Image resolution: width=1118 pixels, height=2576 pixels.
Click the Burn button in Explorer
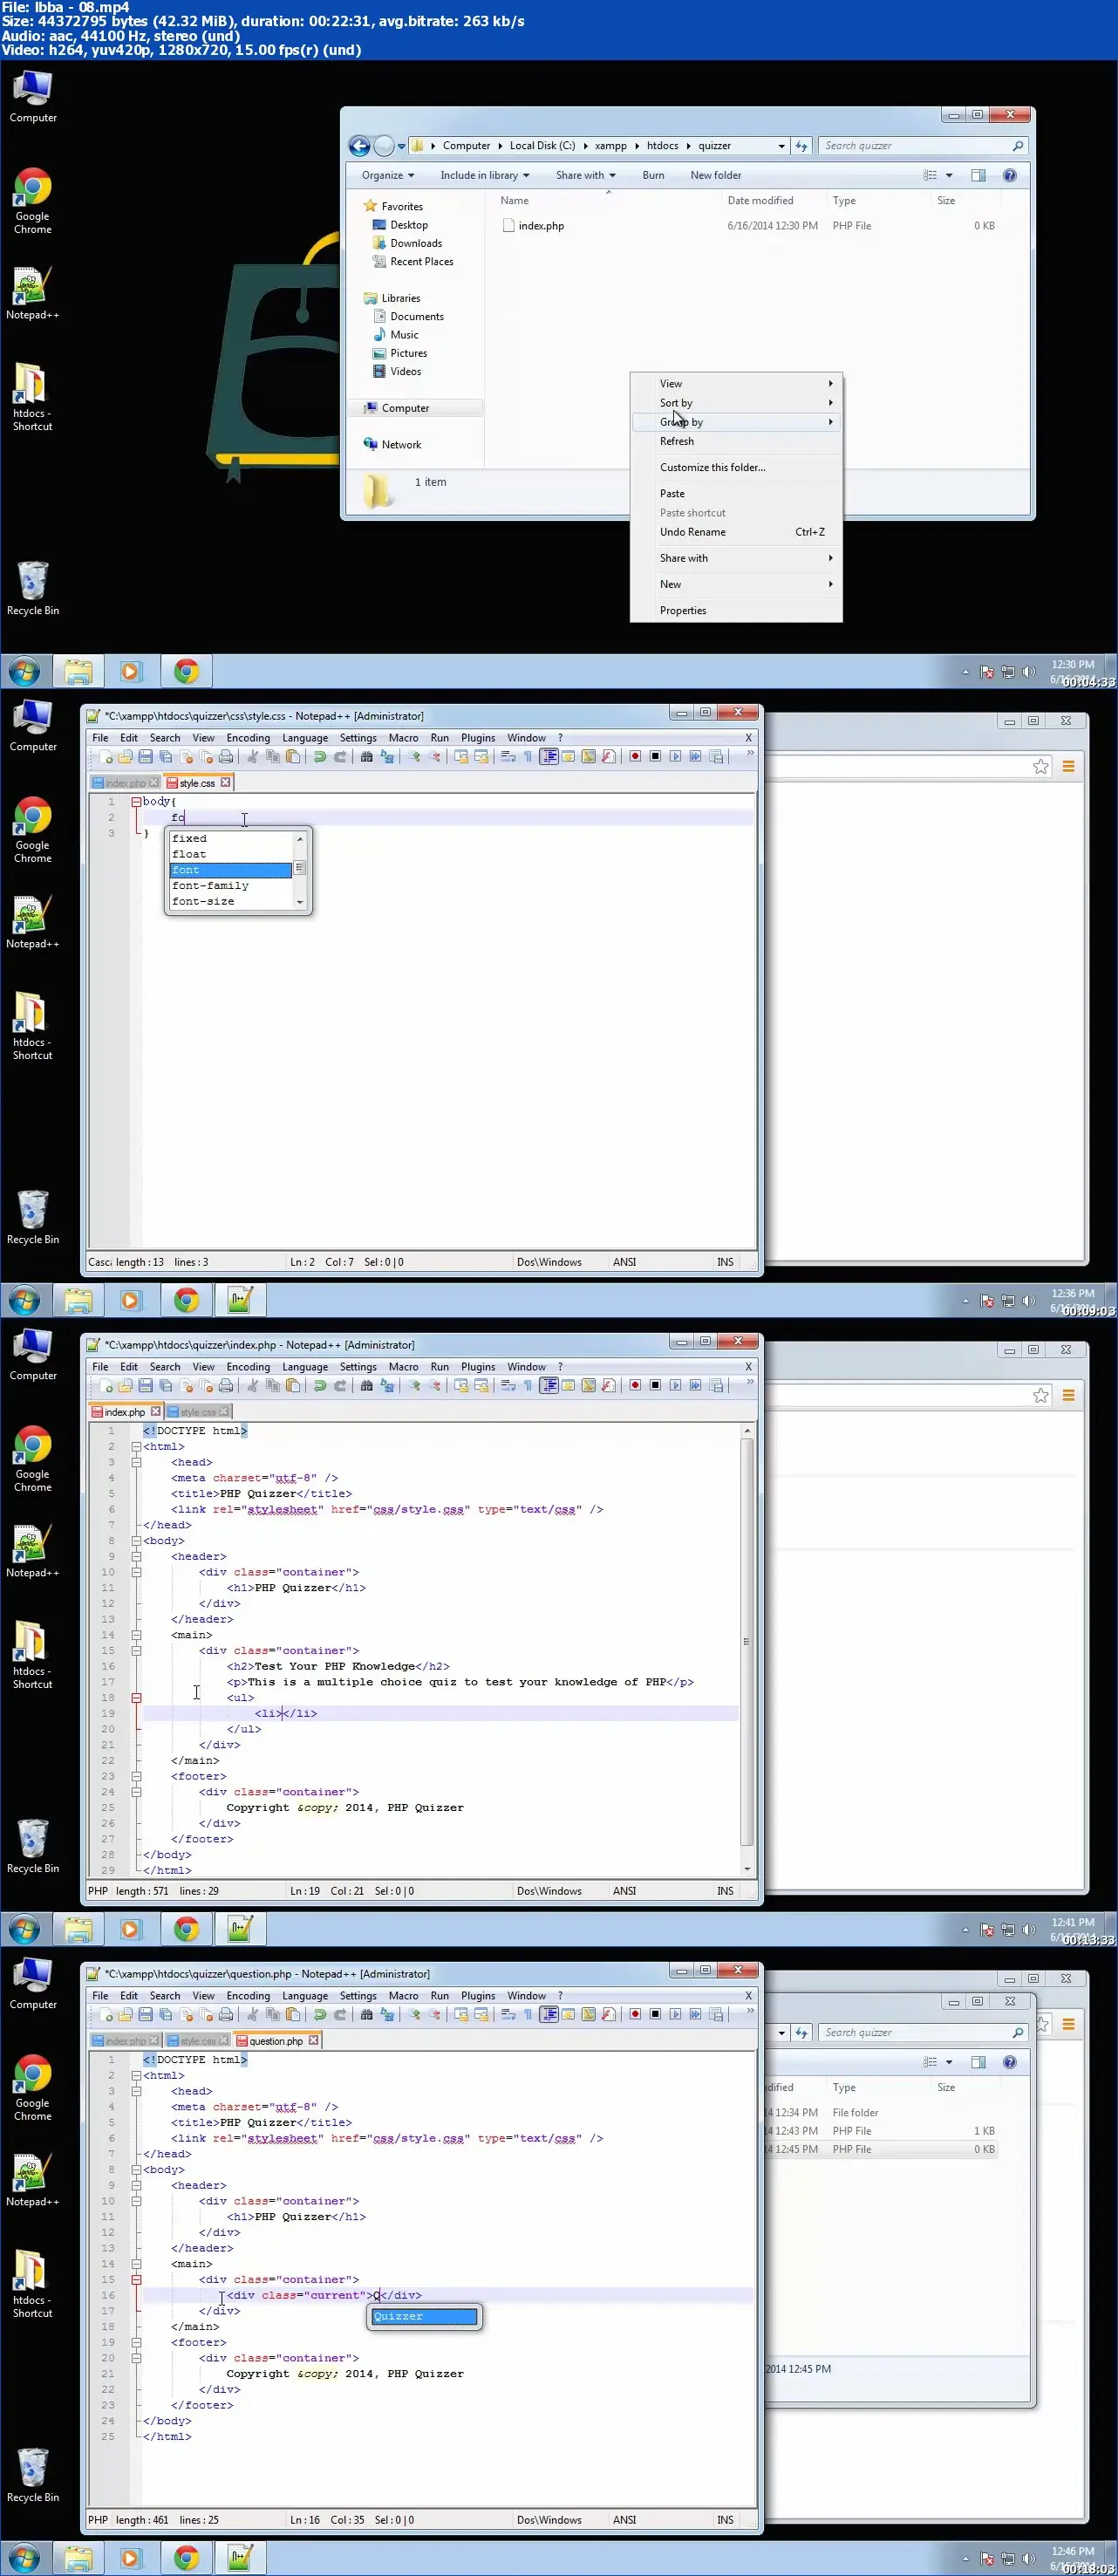tap(653, 175)
